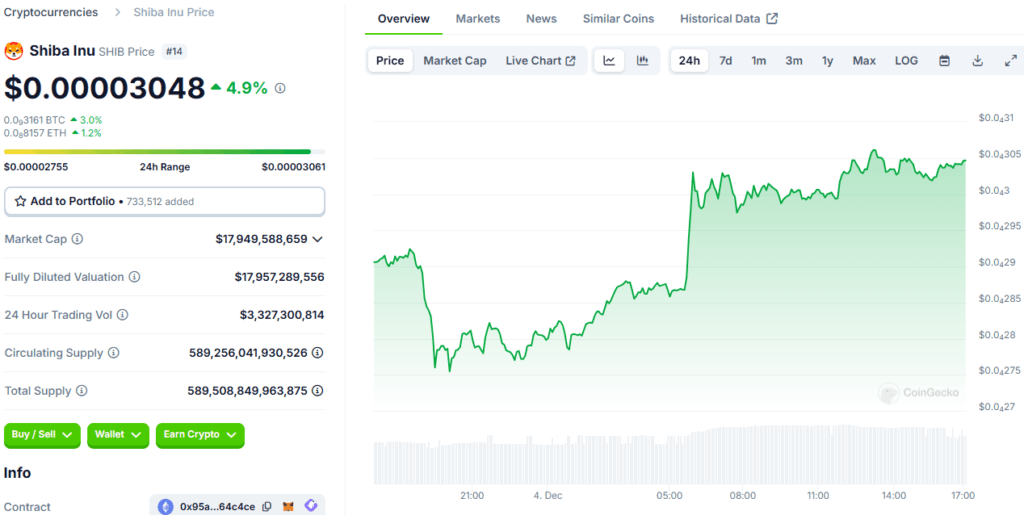The width and height of the screenshot is (1024, 515).
Task: Open Similar Coins tab
Action: point(618,18)
